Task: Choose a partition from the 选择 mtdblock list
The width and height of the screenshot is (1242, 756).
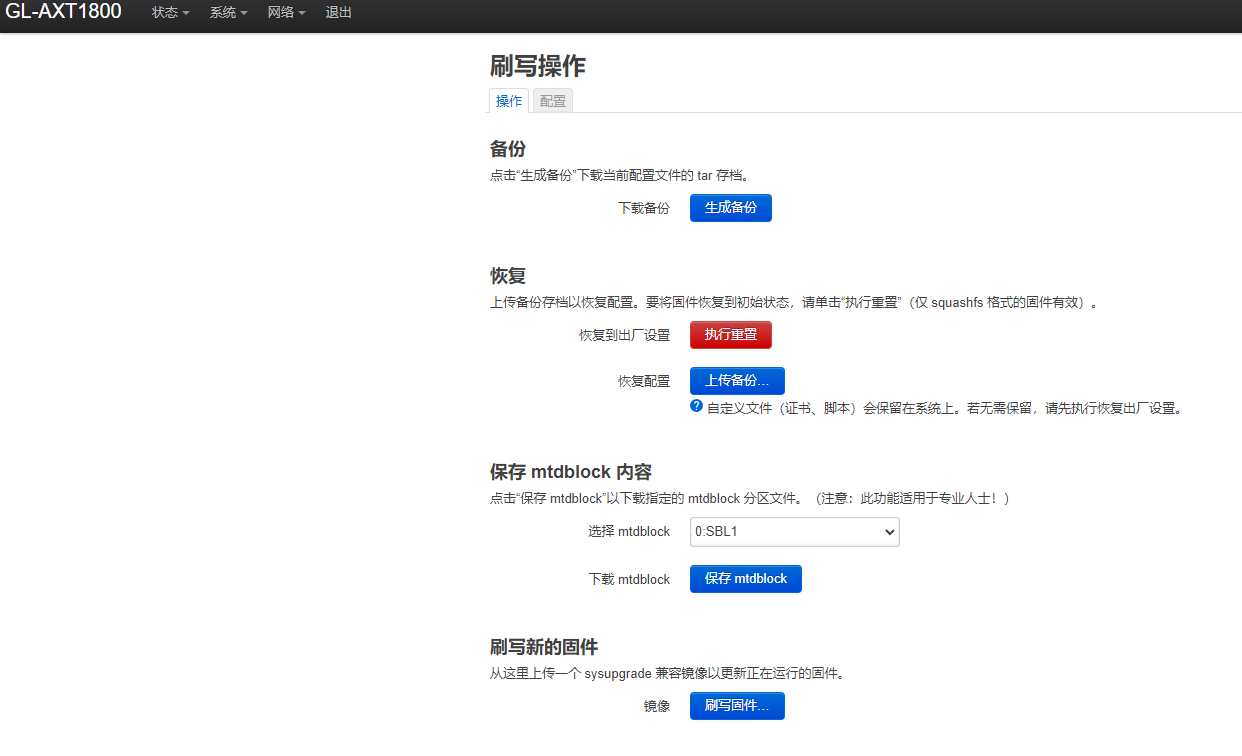Action: 794,531
